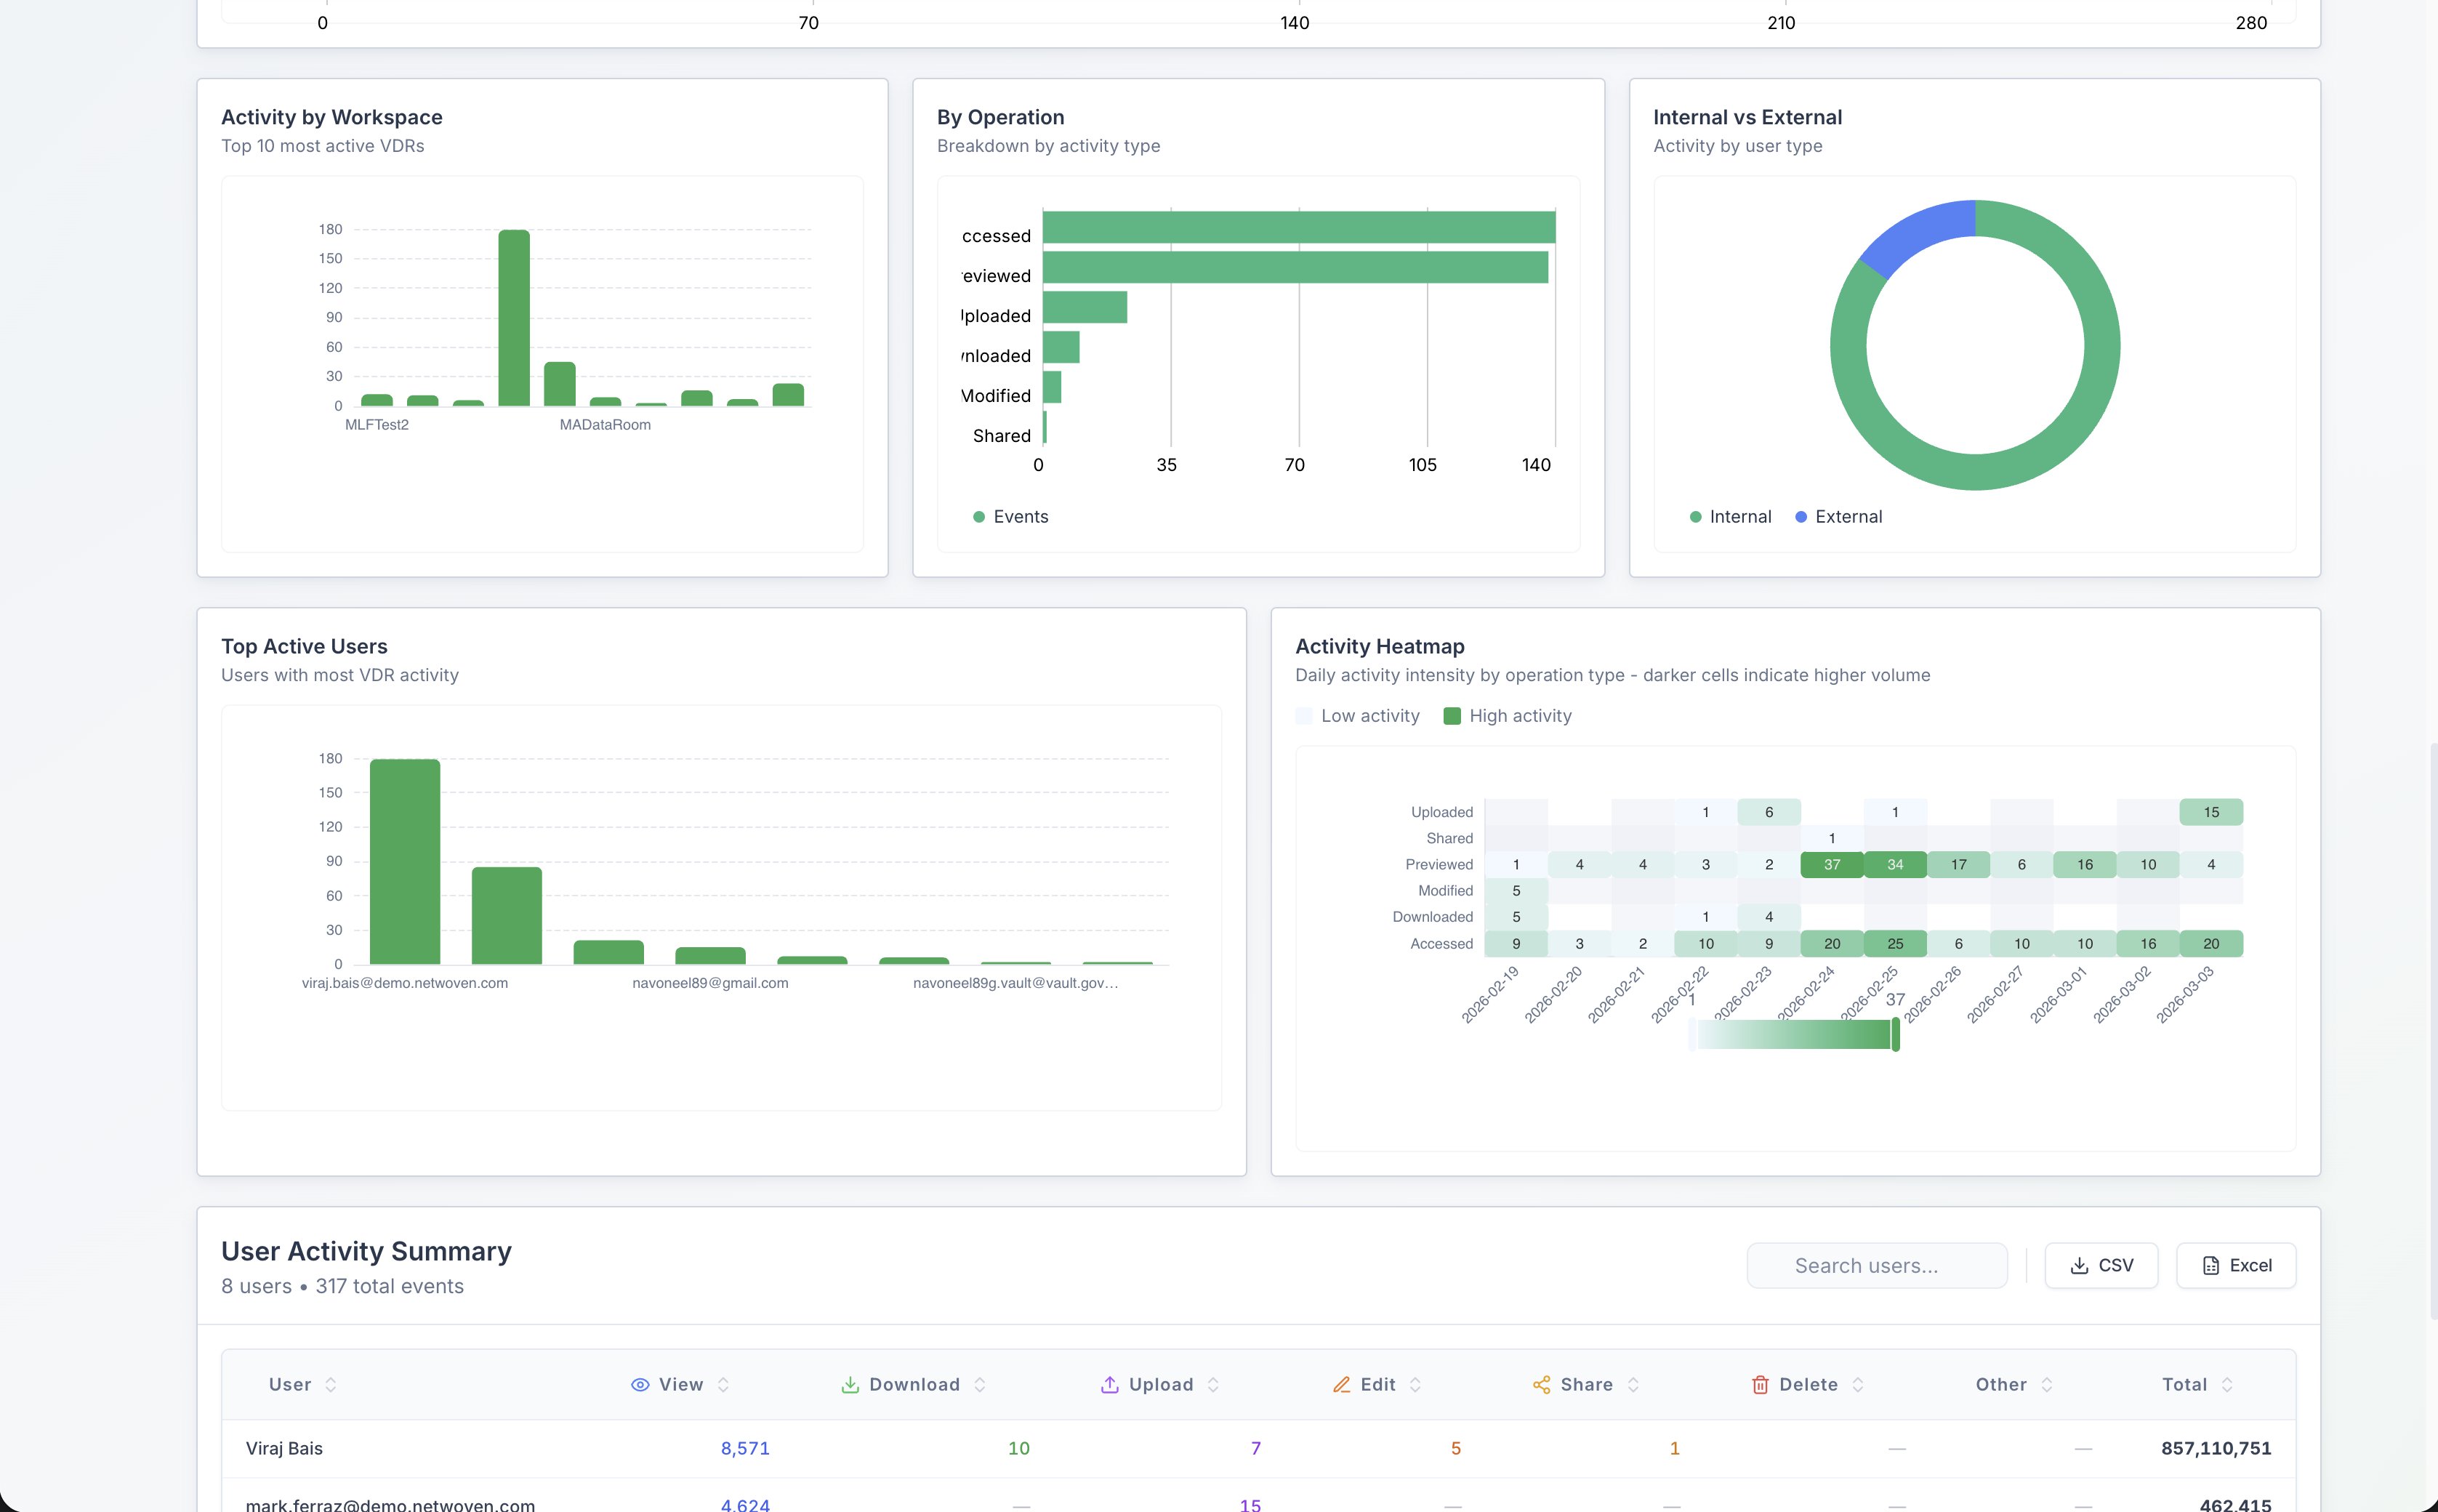This screenshot has height=1512, width=2438.
Task: Click navoneel89@gmail.com axis label
Action: [710, 983]
